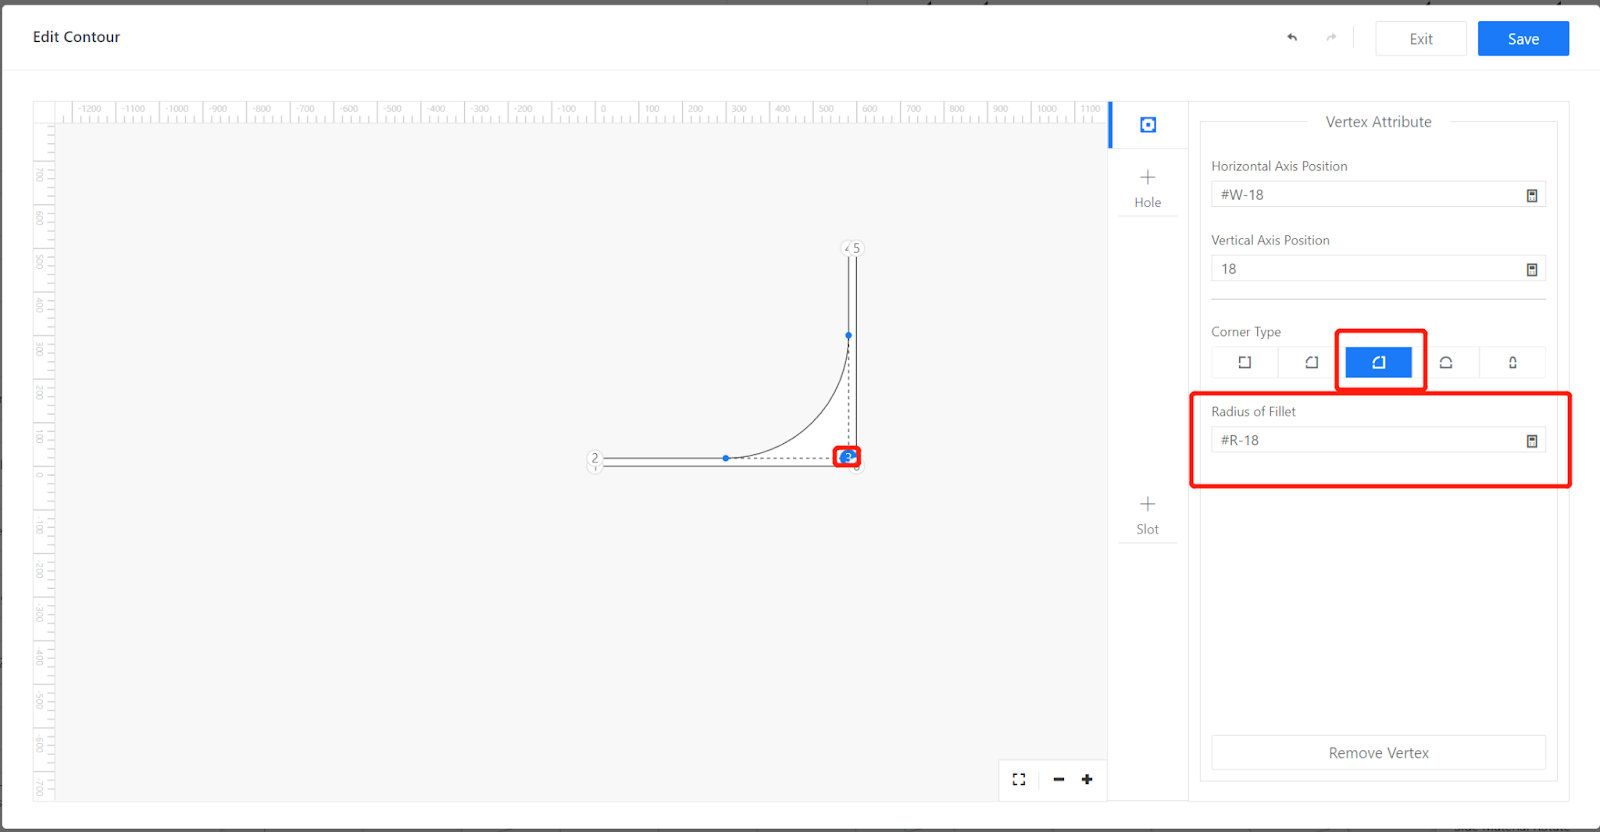Open formula calculator for Vertical Axis Position

tap(1531, 269)
